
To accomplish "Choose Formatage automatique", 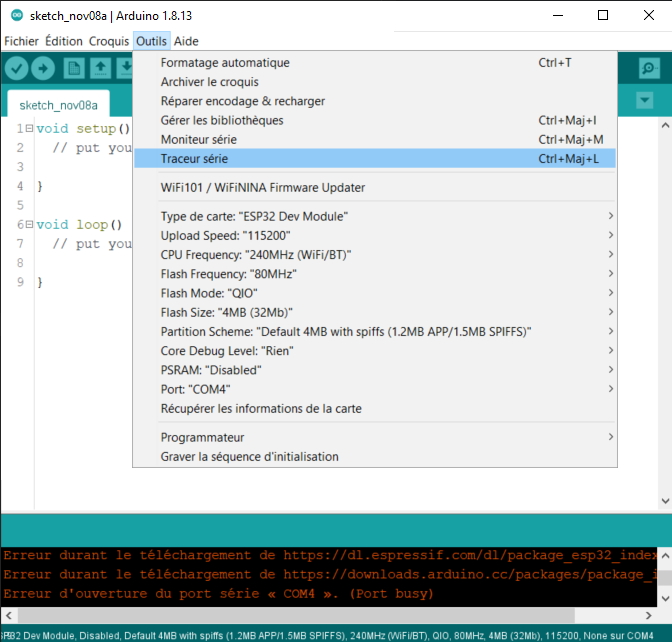I will point(375,63).
